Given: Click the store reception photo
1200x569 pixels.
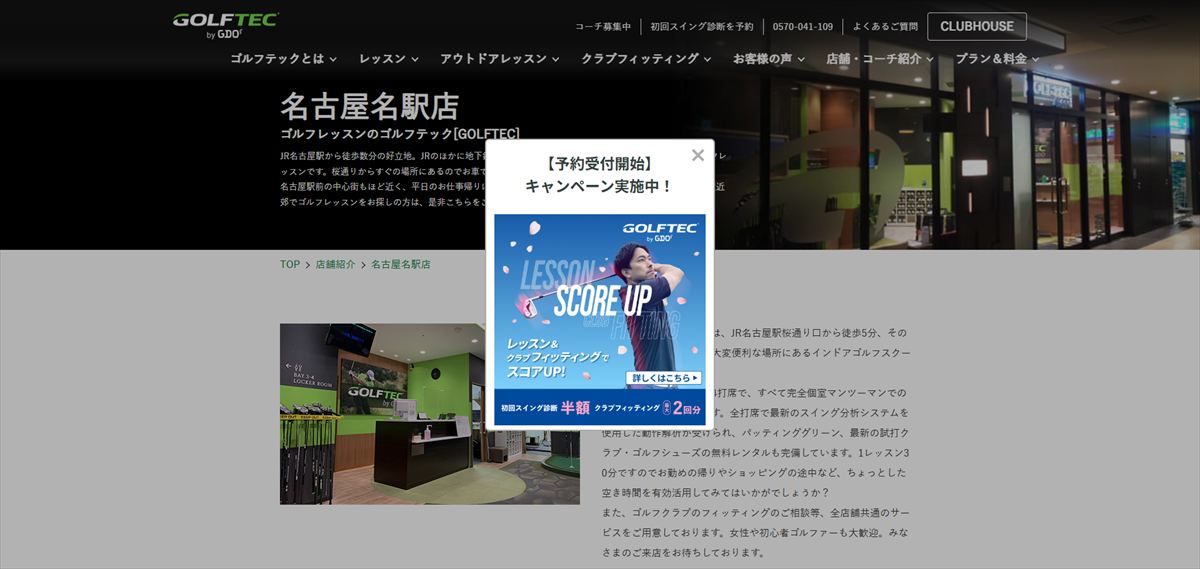Looking at the screenshot, I should click(430, 413).
